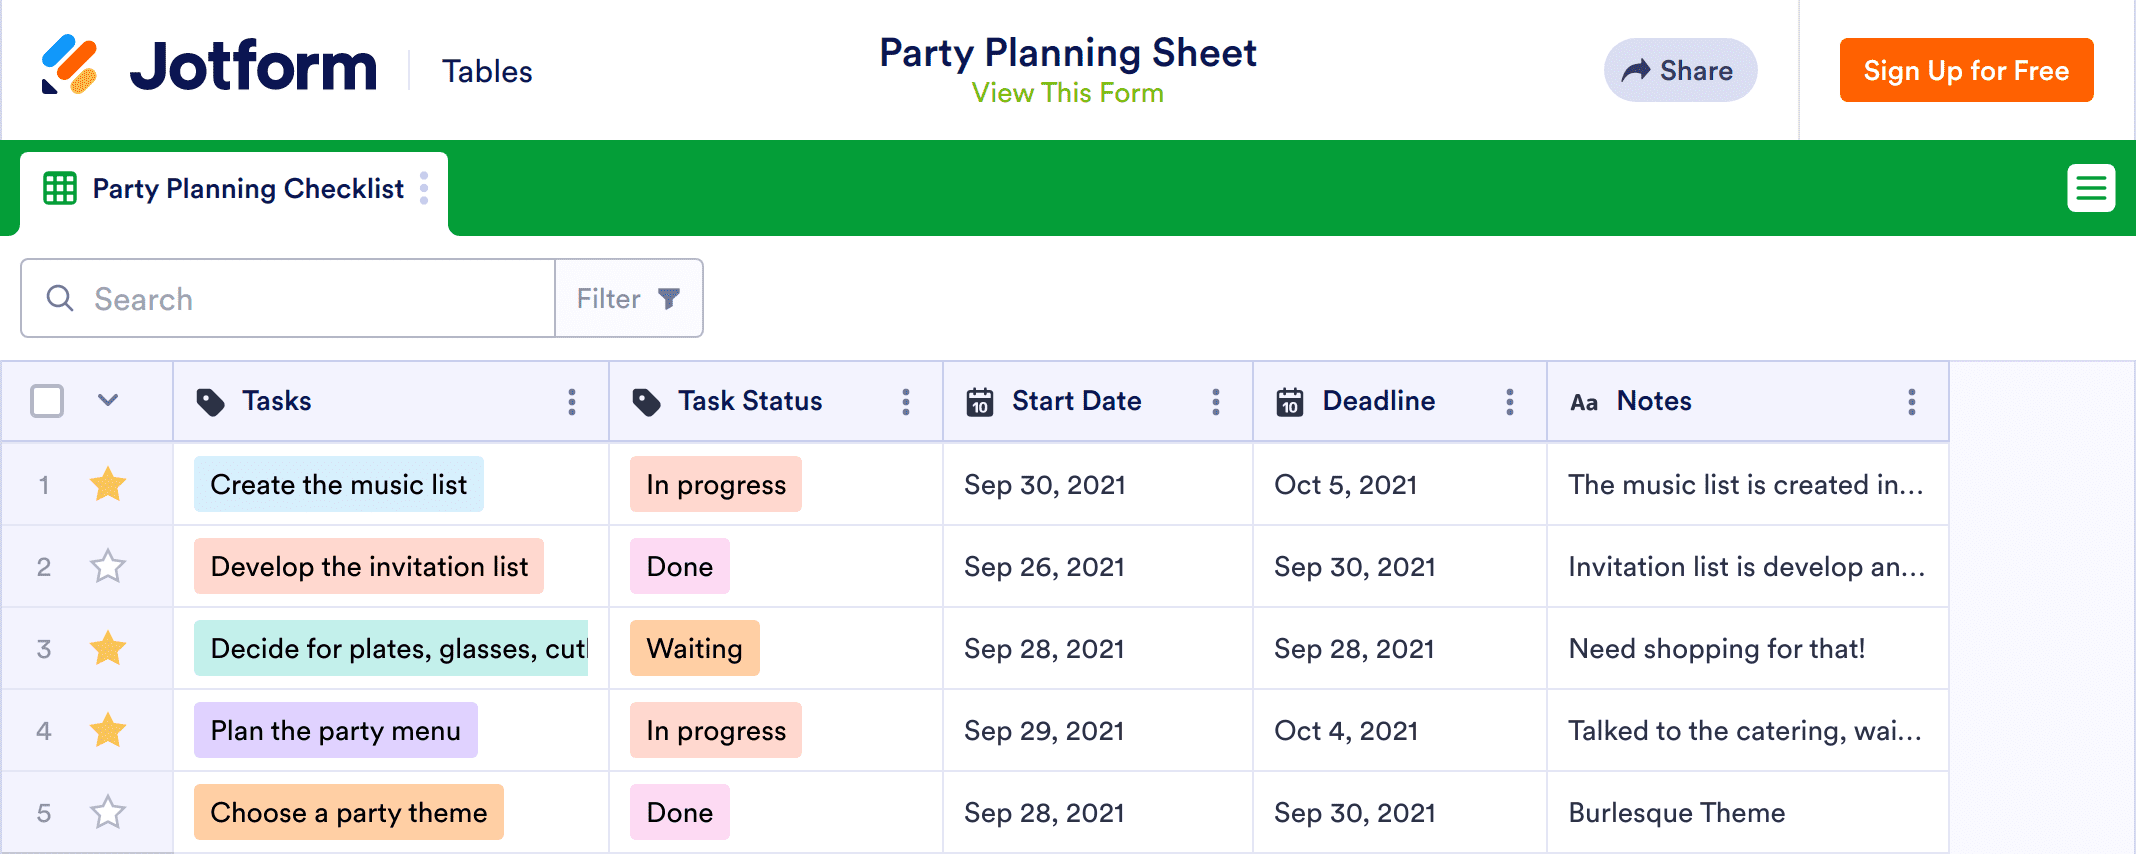2136x854 pixels.
Task: Click the Filter funnel icon
Action: point(669,298)
